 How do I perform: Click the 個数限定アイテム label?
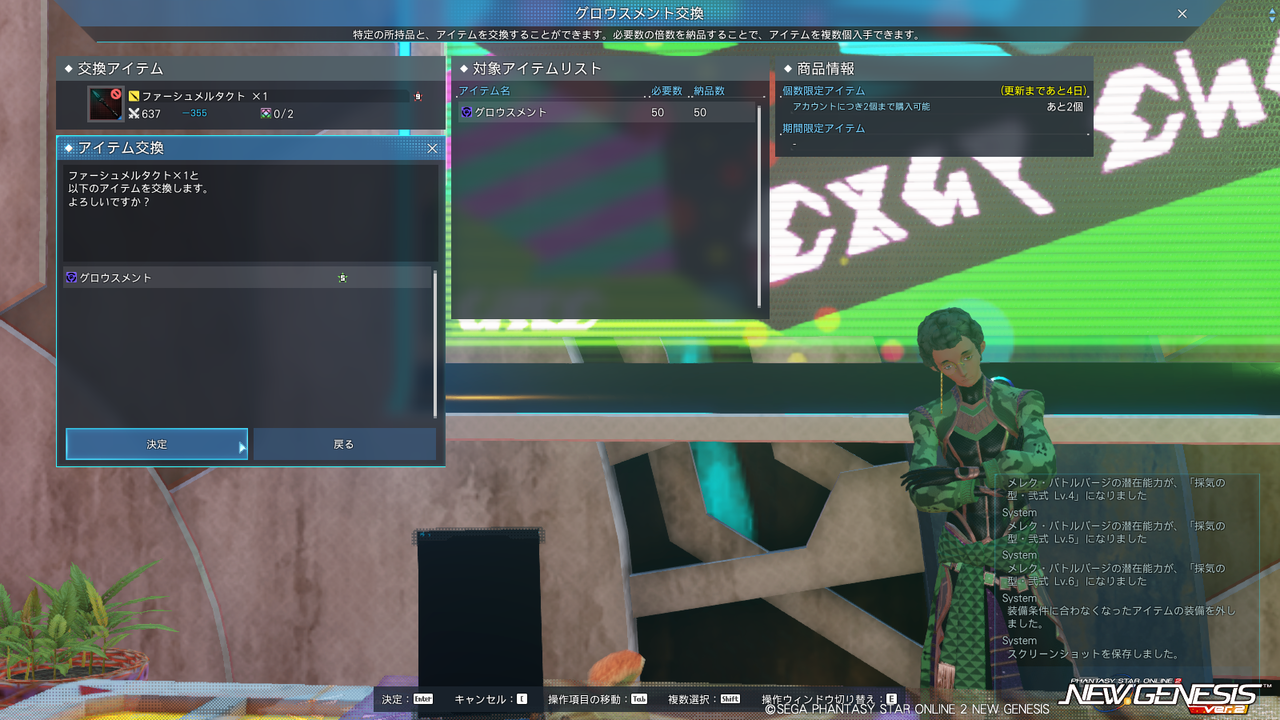coord(824,91)
